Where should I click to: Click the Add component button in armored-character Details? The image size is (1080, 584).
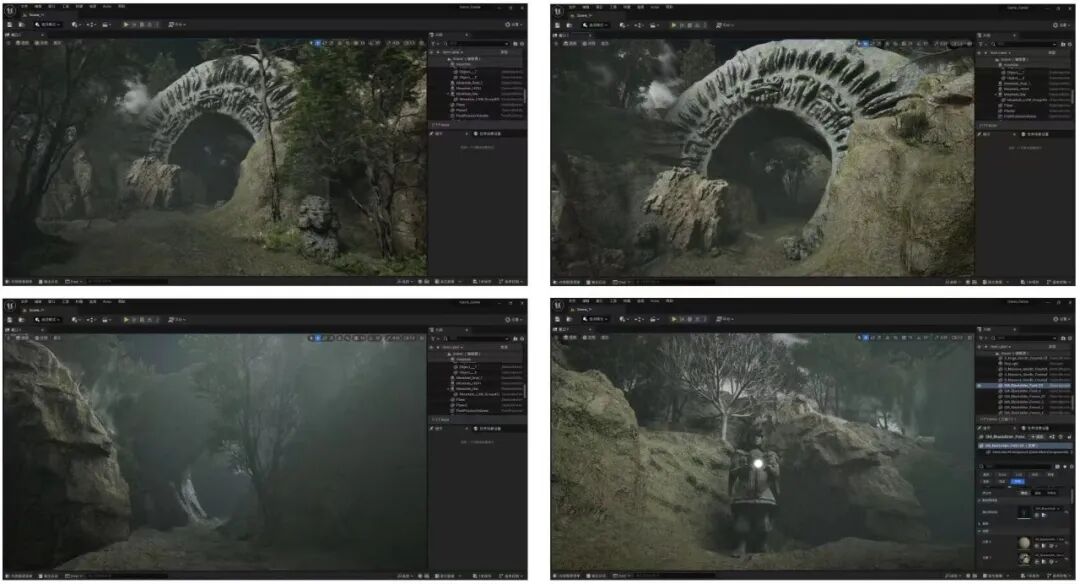[x=1037, y=437]
